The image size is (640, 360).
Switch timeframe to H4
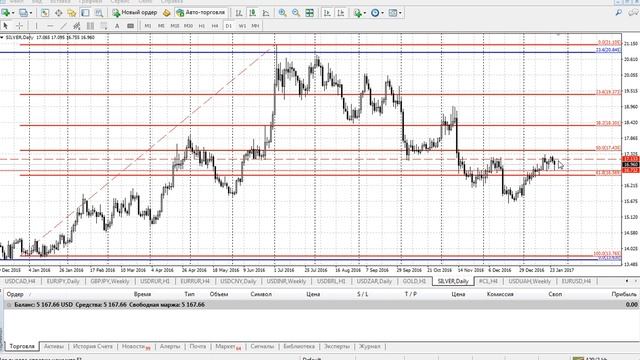click(215, 26)
